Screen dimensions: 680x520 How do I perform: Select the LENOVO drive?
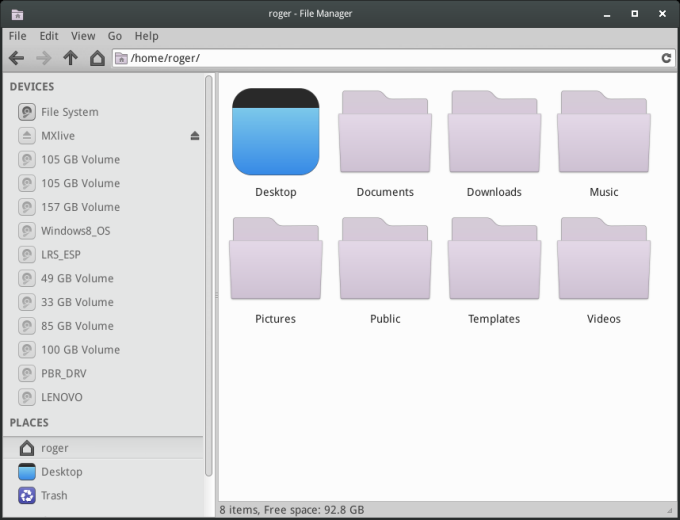[x=61, y=397]
